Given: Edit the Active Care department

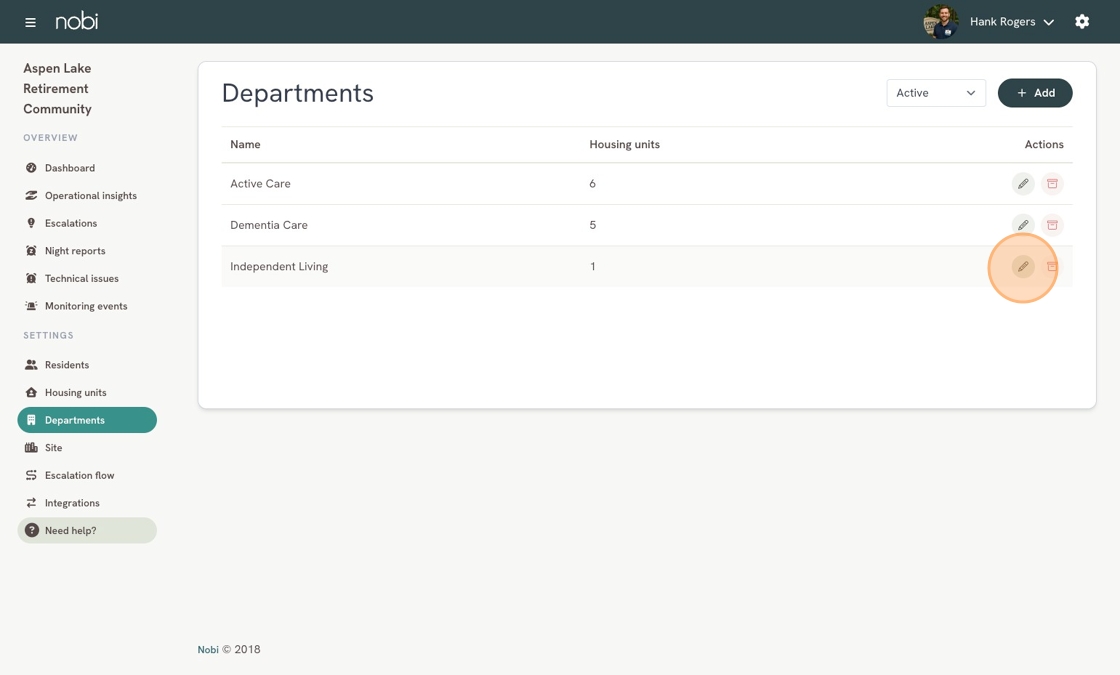Looking at the screenshot, I should 1022,184.
